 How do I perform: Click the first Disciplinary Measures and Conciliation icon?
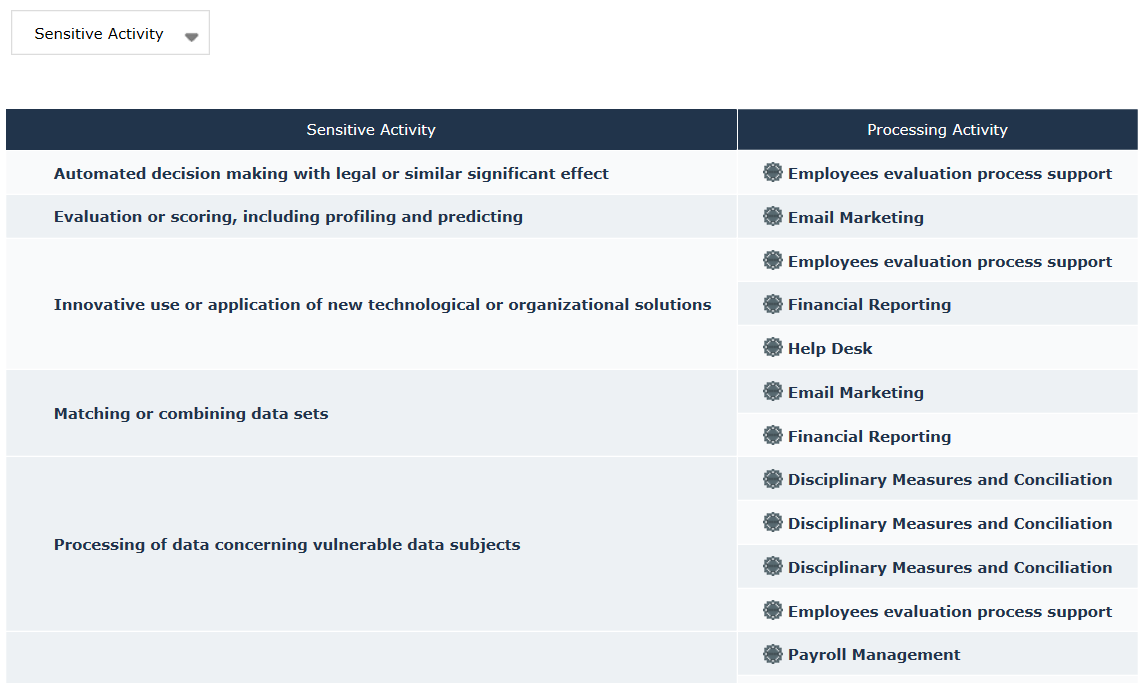coord(773,479)
